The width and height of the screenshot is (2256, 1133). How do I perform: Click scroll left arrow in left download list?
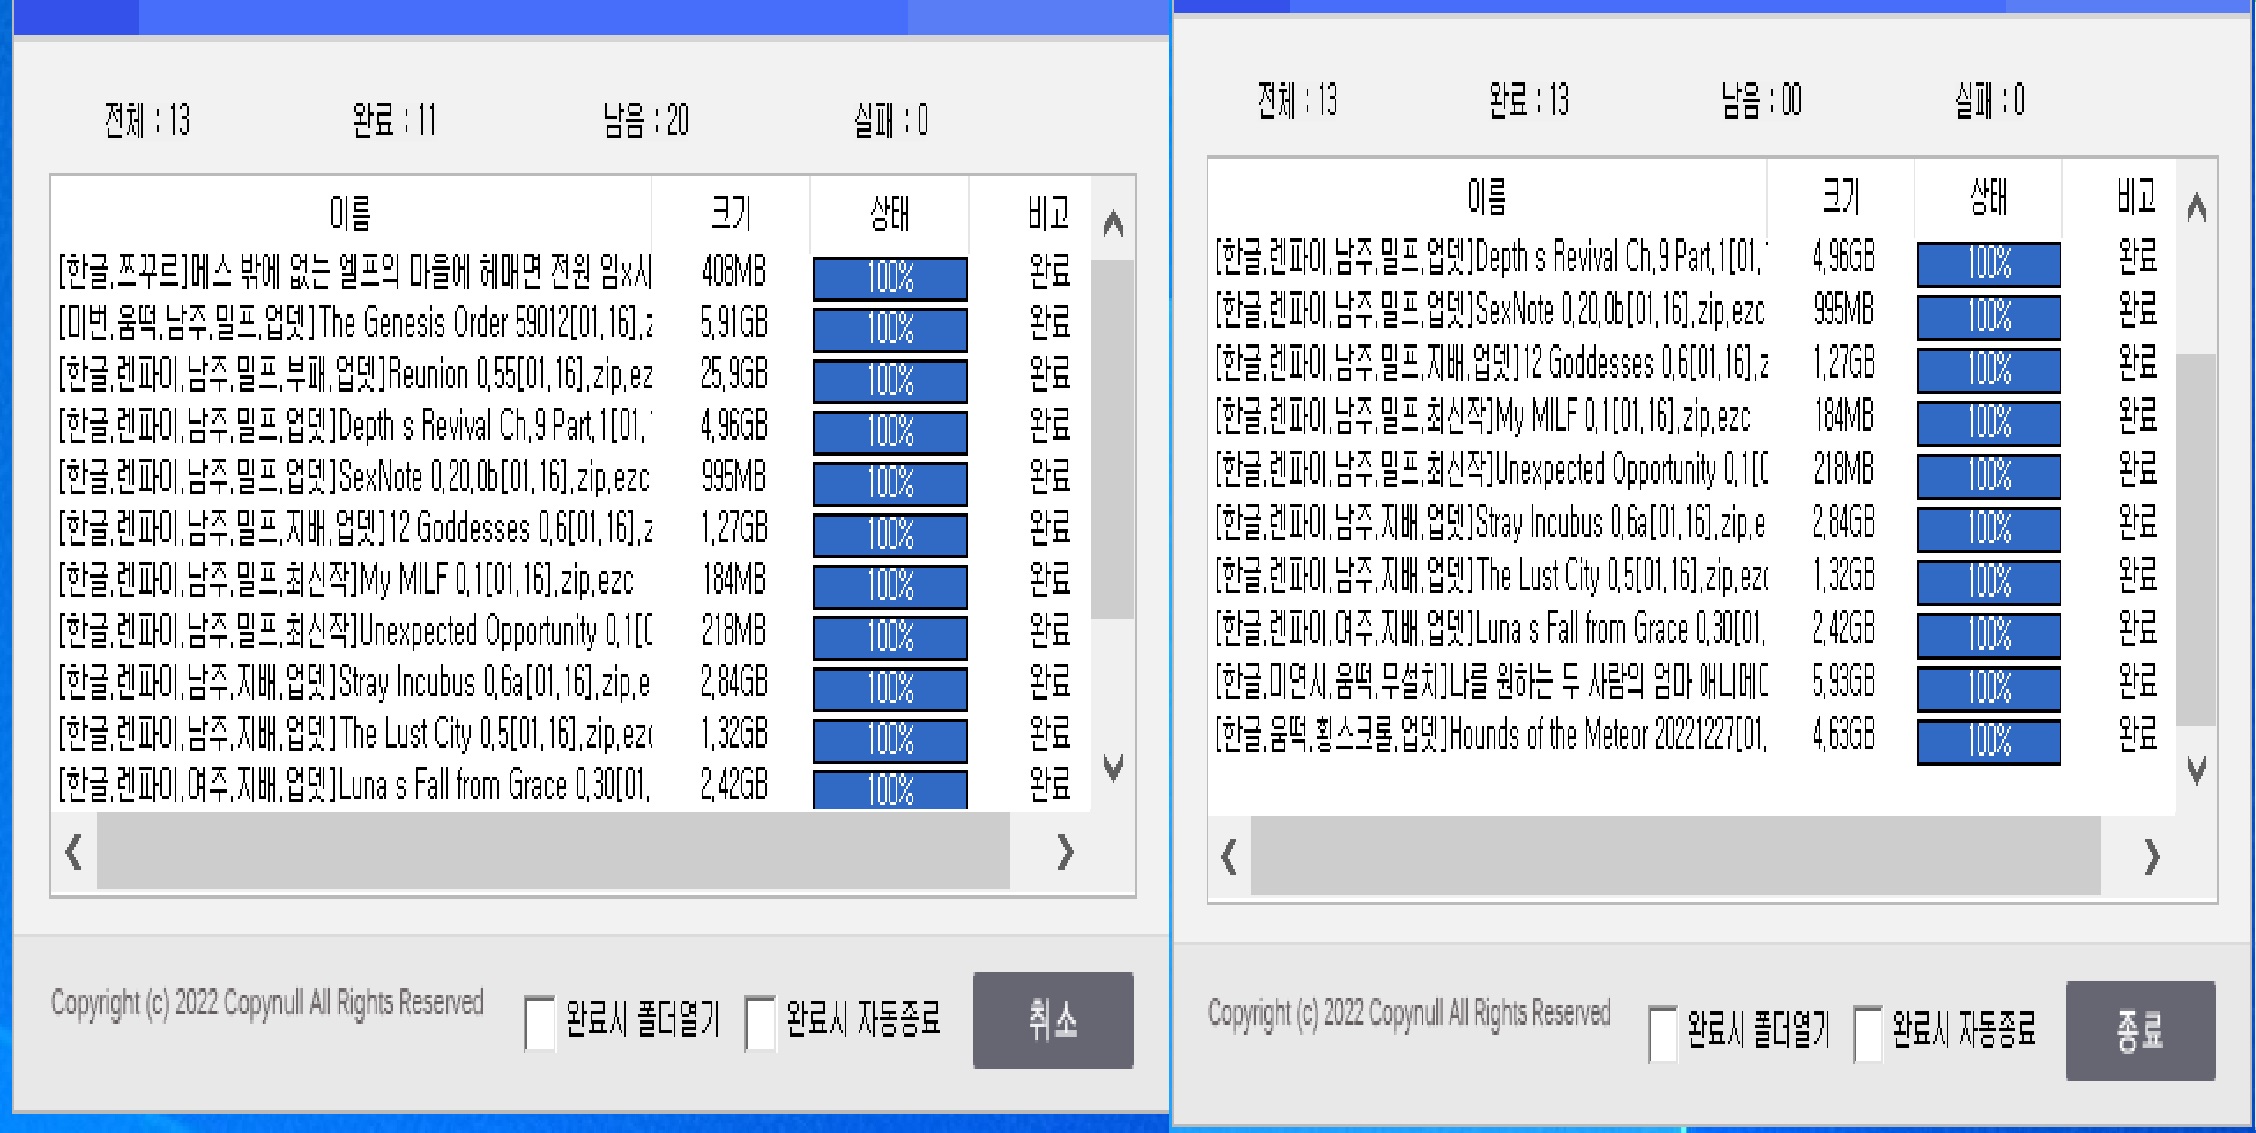[74, 852]
